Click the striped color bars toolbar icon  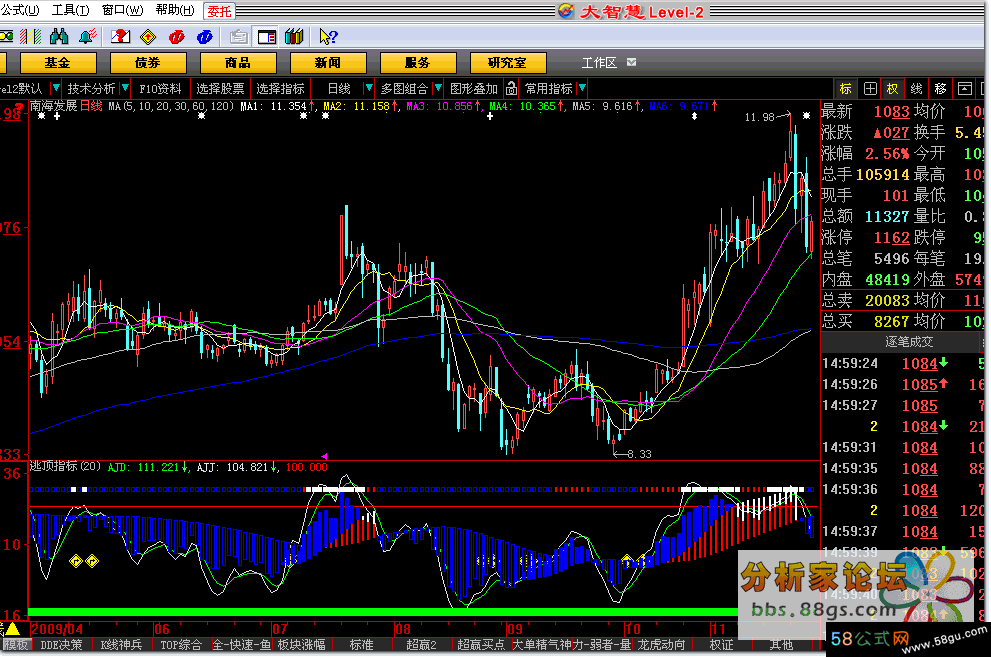[30, 37]
